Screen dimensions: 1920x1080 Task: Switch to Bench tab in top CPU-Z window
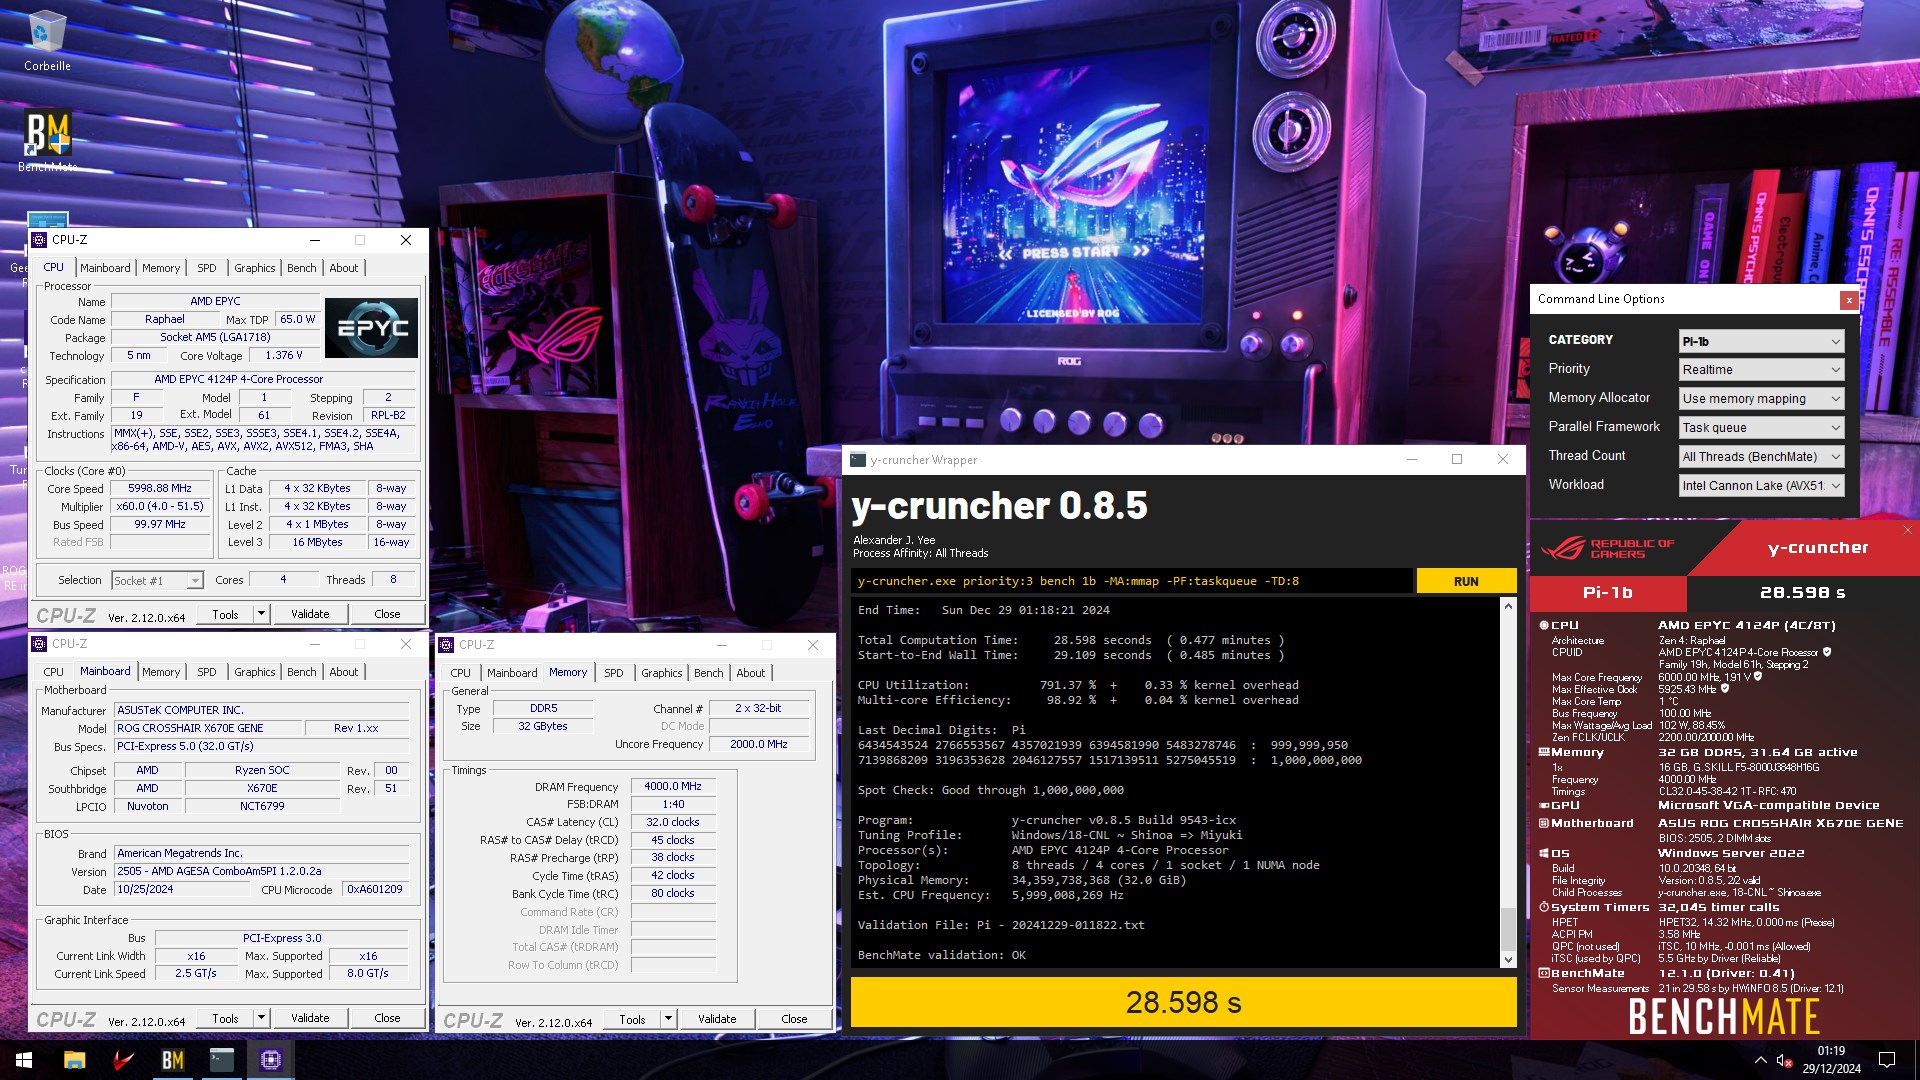point(301,268)
